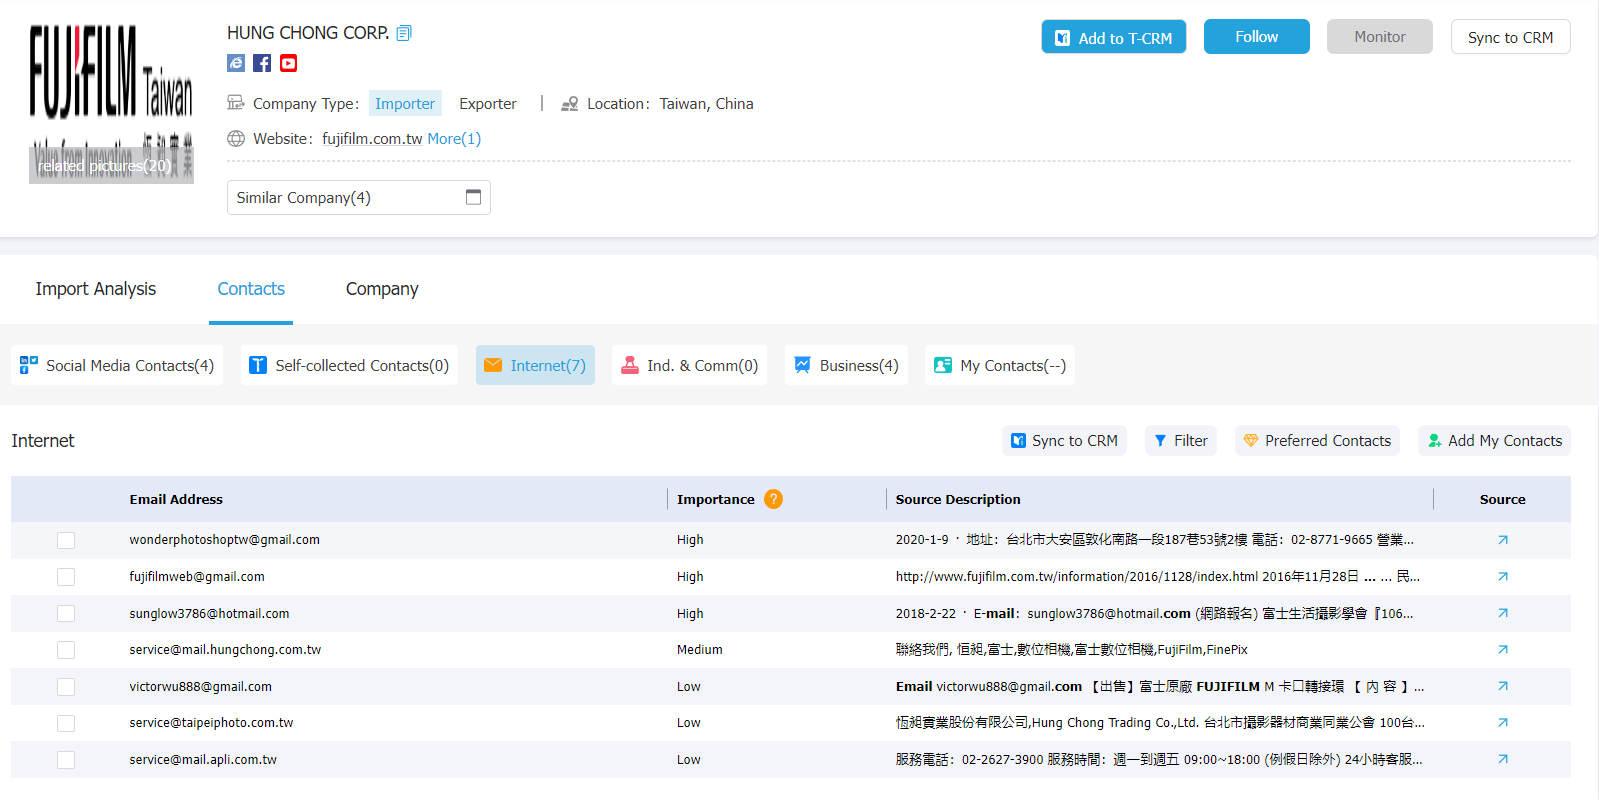This screenshot has width=1599, height=800.
Task: Open the Facebook page icon
Action: click(x=262, y=63)
